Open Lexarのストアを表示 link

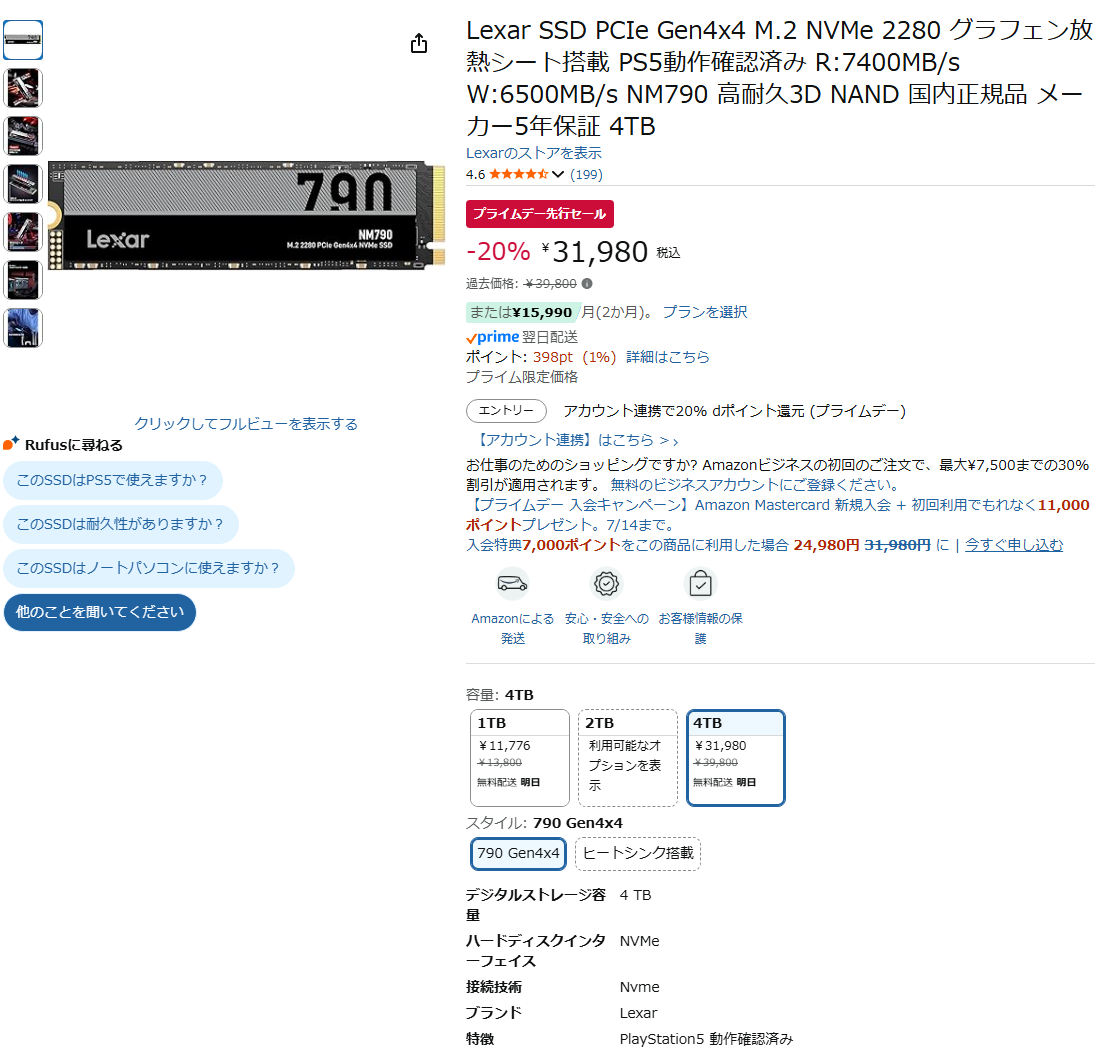click(x=533, y=152)
